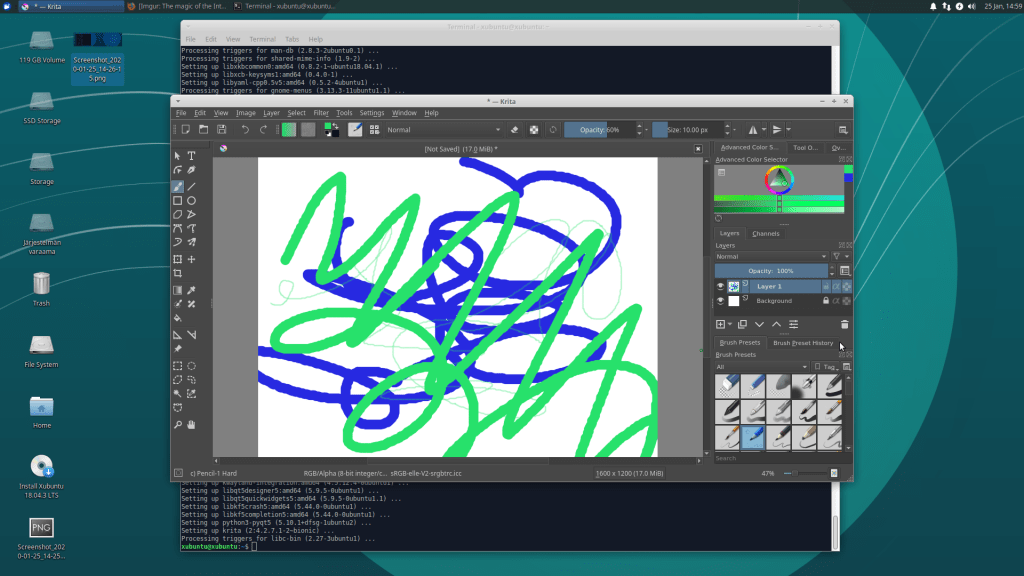Open the All brush tag filter dropdown
1024x576 pixels.
coord(758,367)
